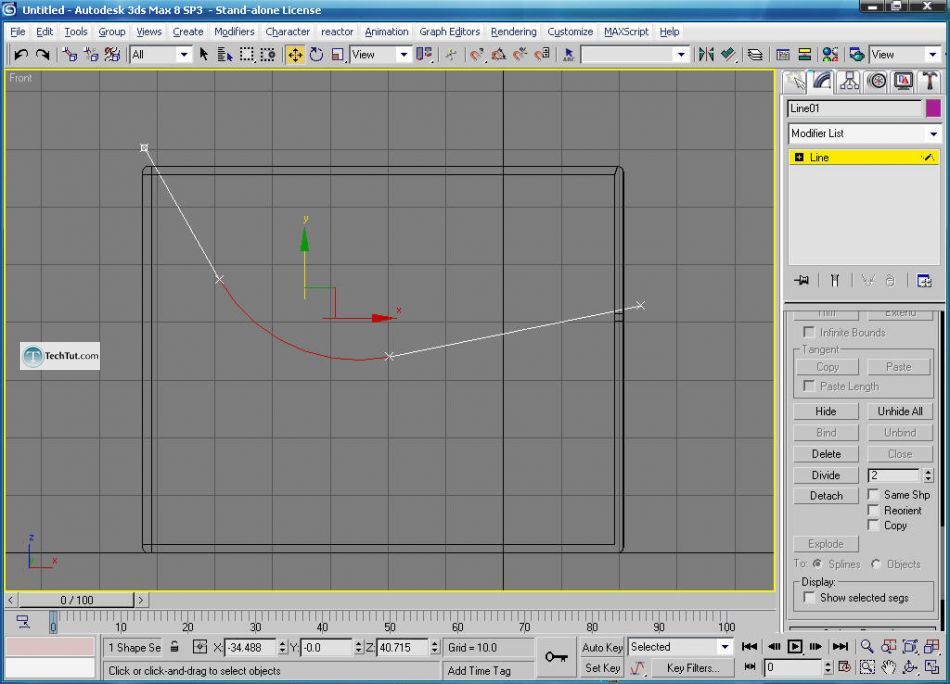The width and height of the screenshot is (950, 684).
Task: Open the Material Editor icon
Action: (830, 55)
